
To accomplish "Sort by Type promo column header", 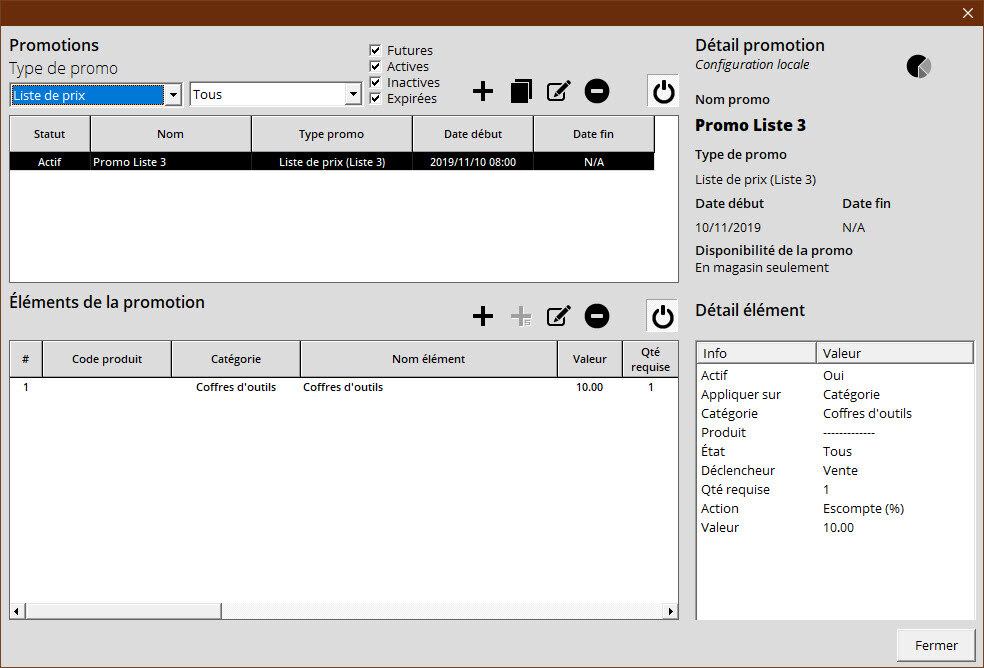I will tap(331, 134).
